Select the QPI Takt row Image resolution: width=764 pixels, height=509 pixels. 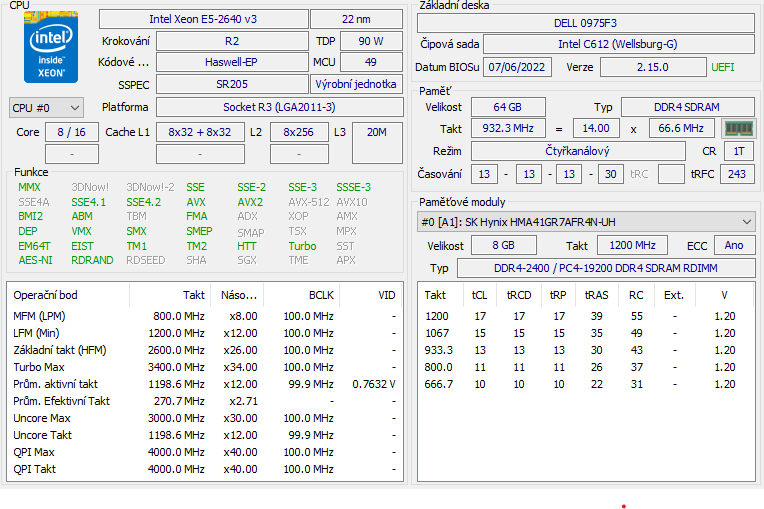[x=205, y=470]
